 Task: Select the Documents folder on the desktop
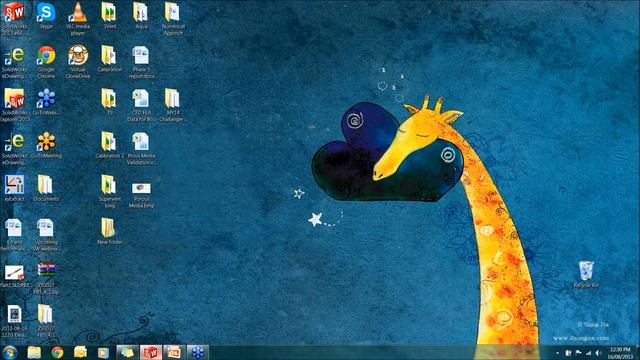pyautogui.click(x=46, y=188)
